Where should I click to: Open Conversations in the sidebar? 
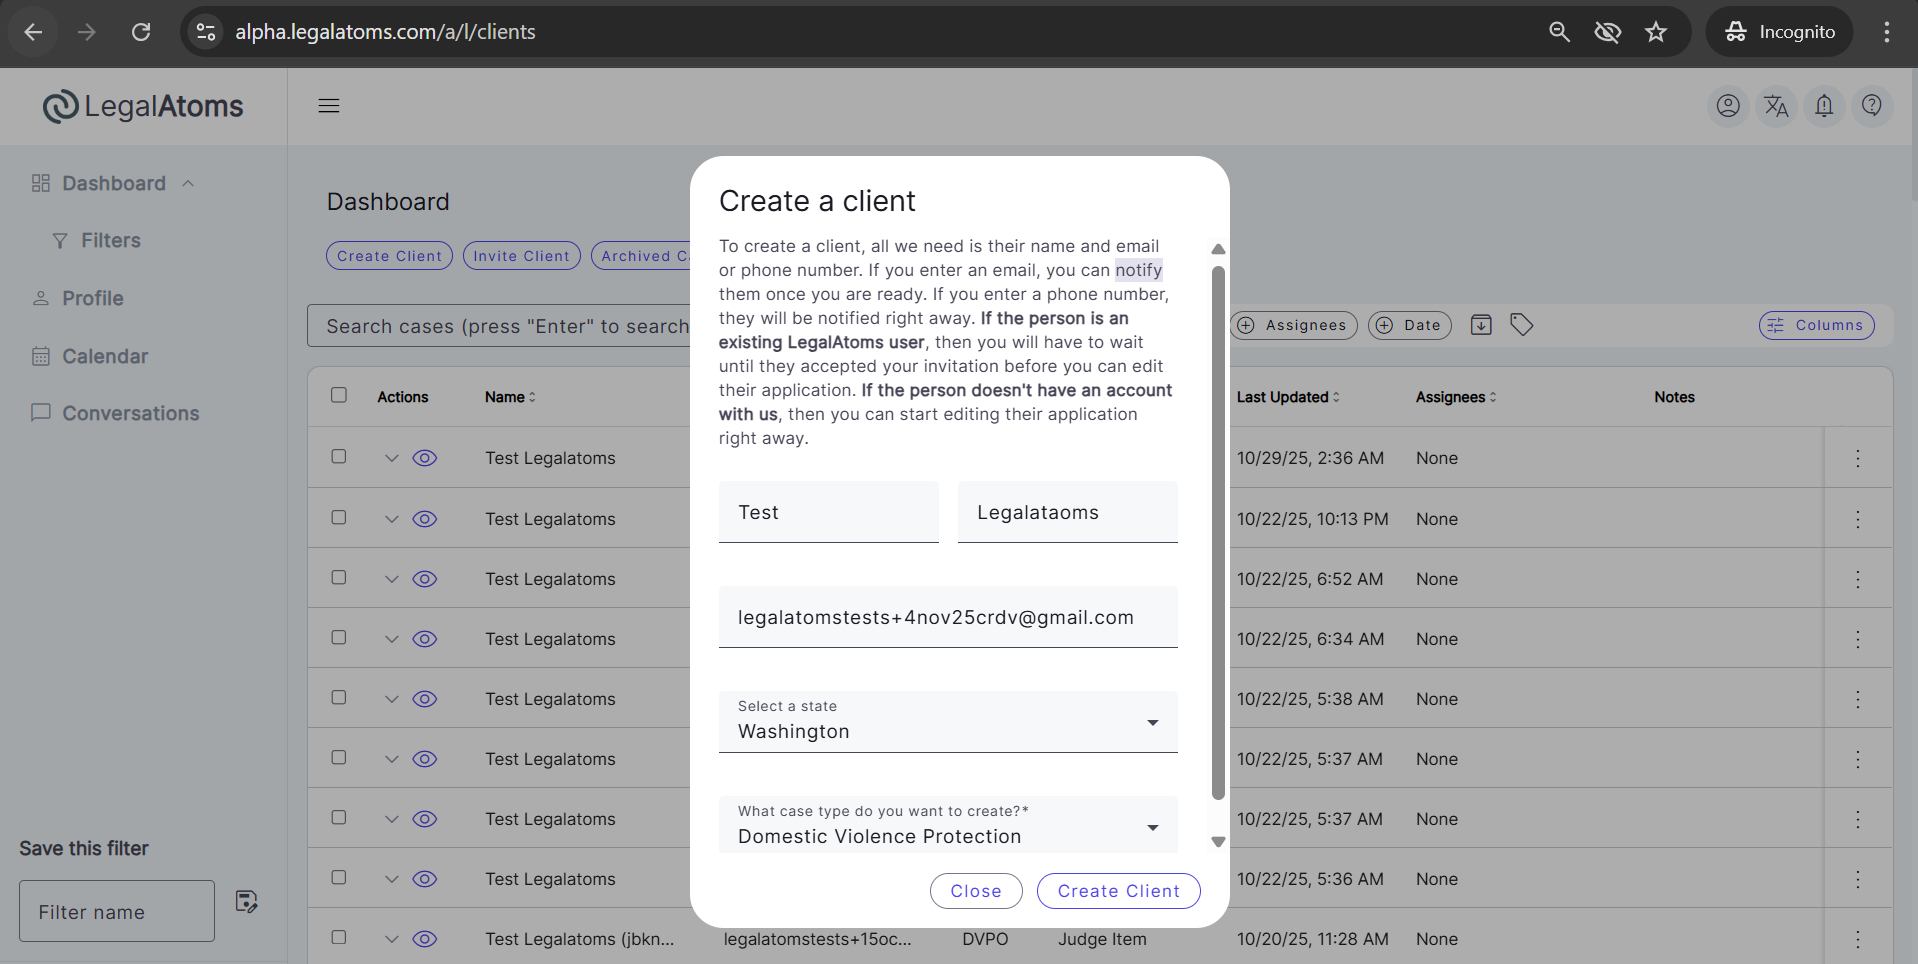130,413
